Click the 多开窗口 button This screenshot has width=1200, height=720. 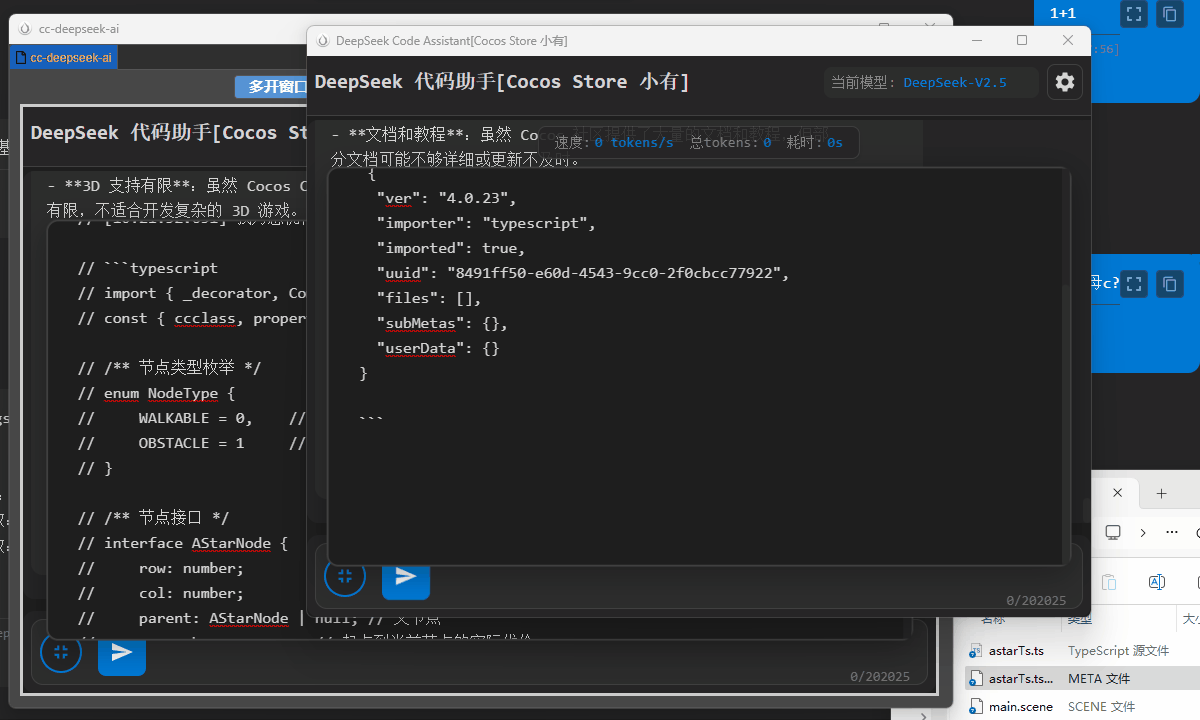[x=271, y=87]
